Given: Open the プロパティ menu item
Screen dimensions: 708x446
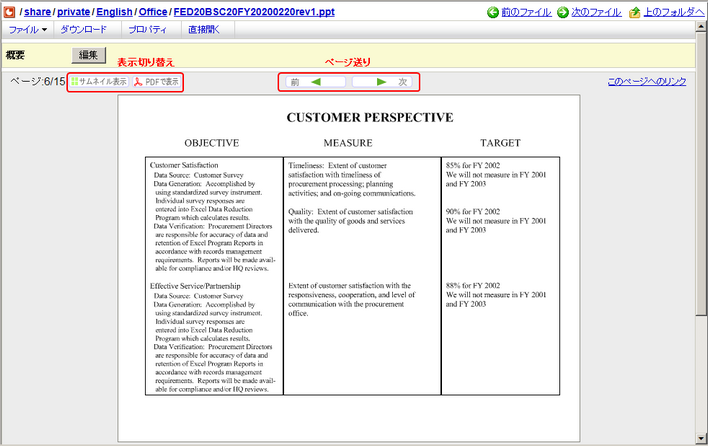Looking at the screenshot, I should (x=149, y=30).
